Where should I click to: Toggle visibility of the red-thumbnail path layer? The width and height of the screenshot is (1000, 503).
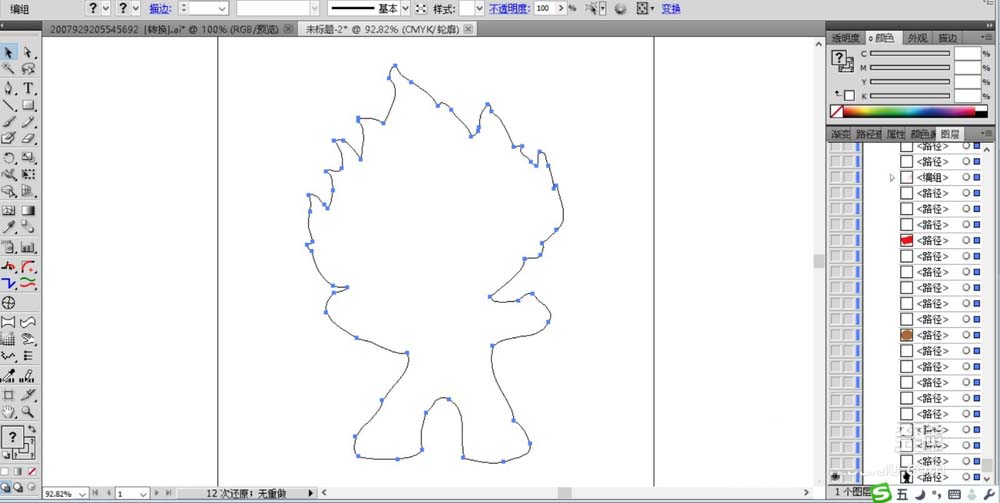pos(835,240)
